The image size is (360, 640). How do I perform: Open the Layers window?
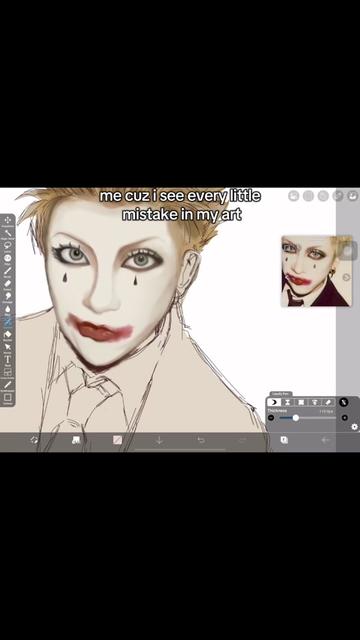(x=284, y=440)
